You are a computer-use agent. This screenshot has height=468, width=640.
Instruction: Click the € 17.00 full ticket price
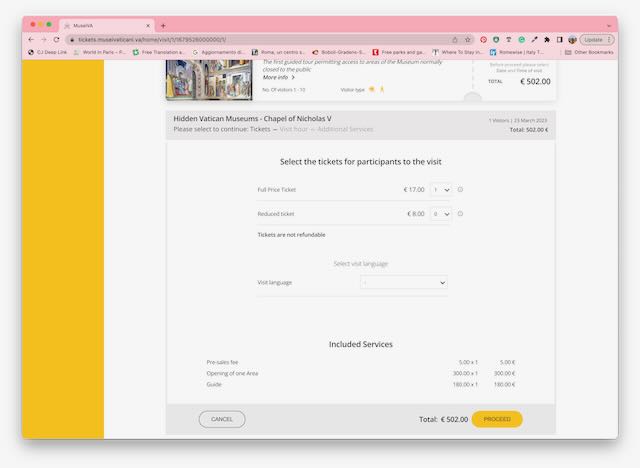(x=414, y=189)
